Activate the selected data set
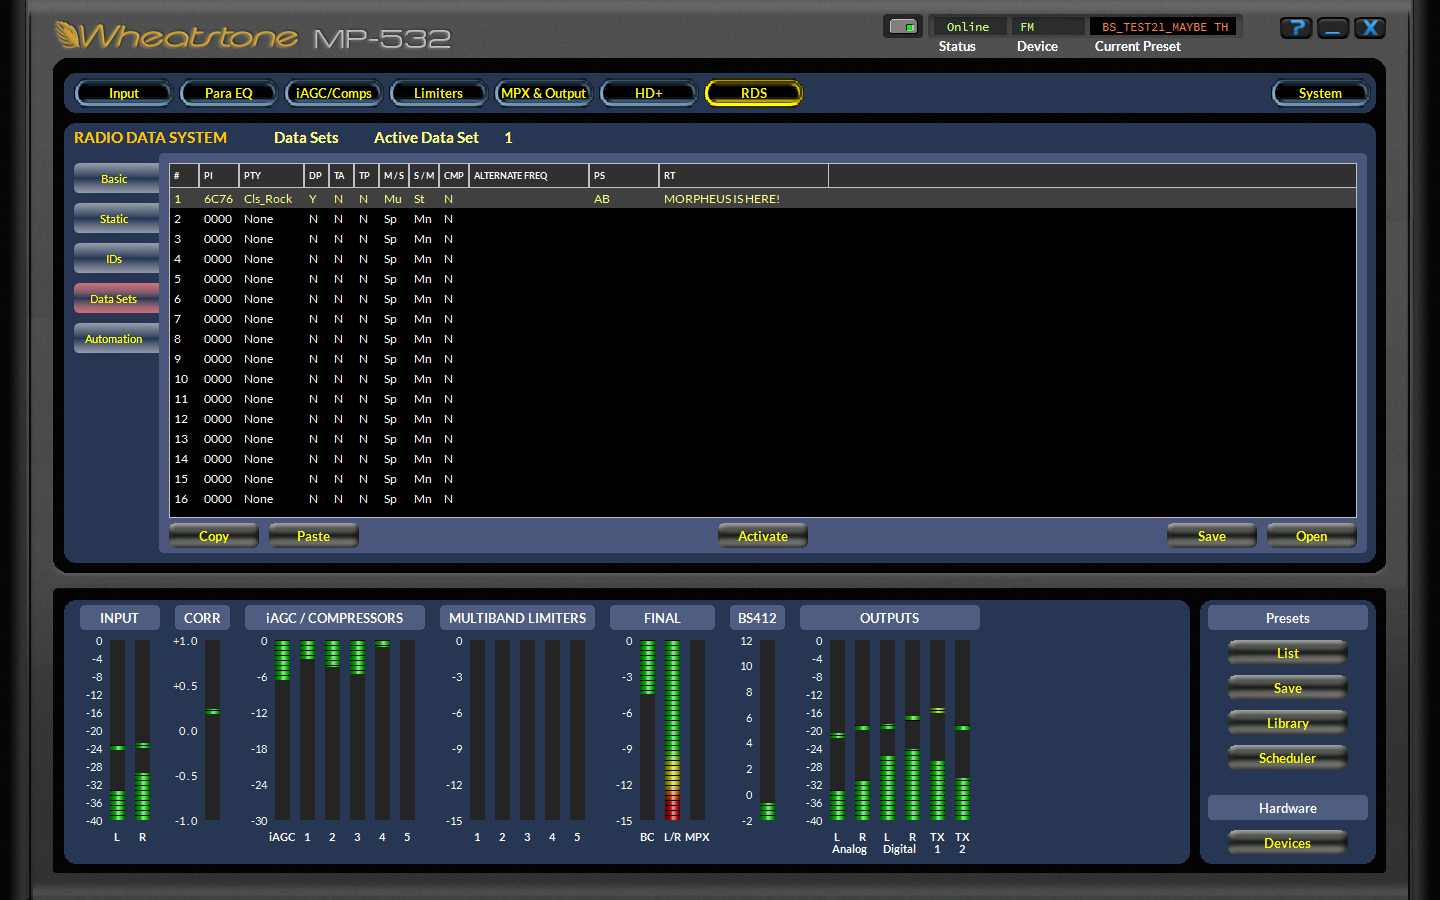The height and width of the screenshot is (900, 1440). coord(763,536)
